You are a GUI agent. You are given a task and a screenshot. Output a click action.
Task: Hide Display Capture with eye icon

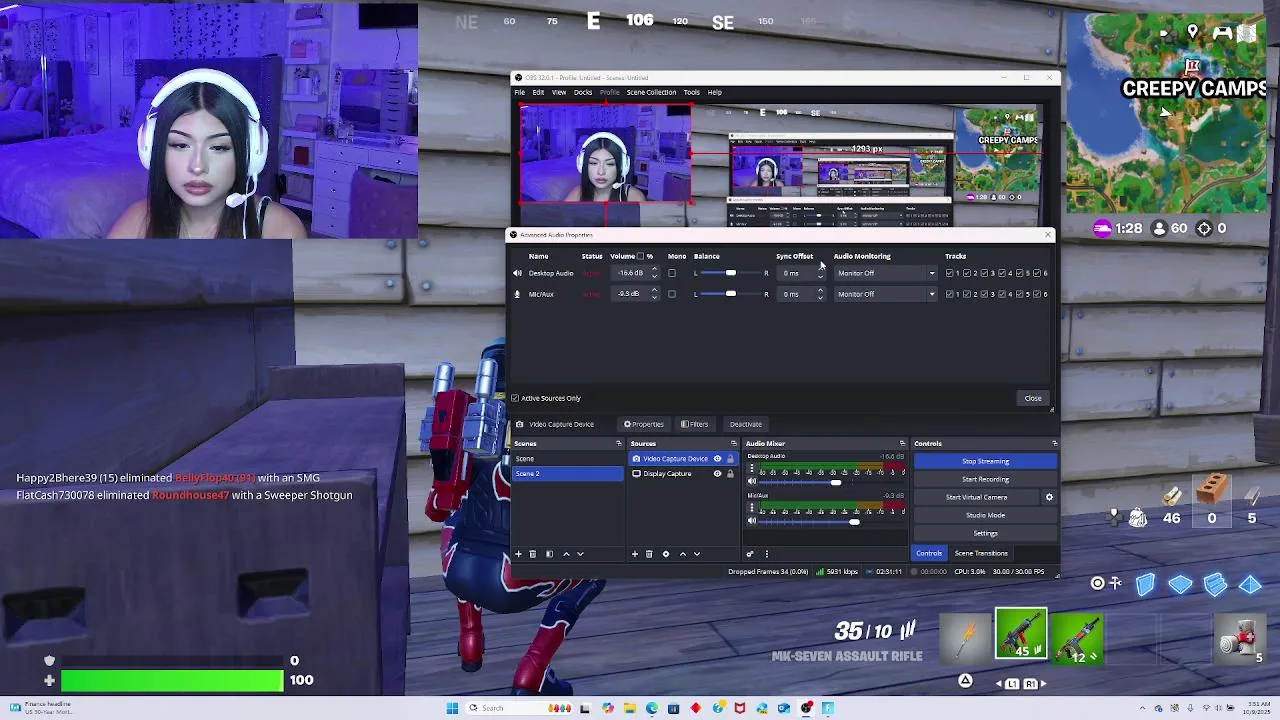[x=717, y=474]
